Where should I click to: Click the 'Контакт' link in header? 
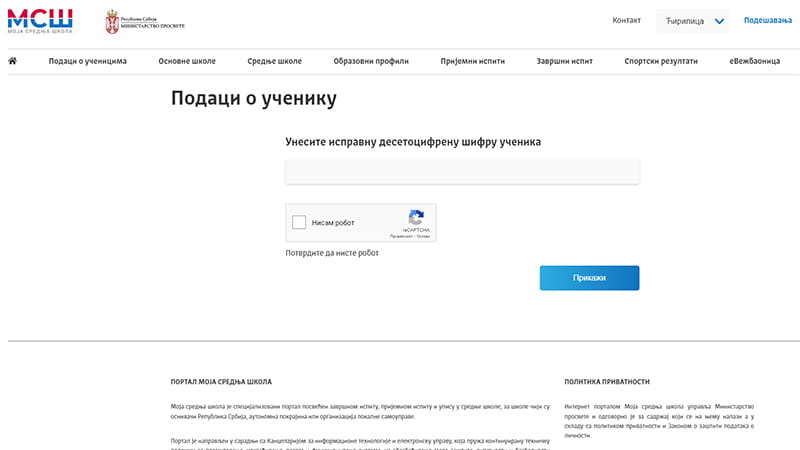pyautogui.click(x=626, y=20)
